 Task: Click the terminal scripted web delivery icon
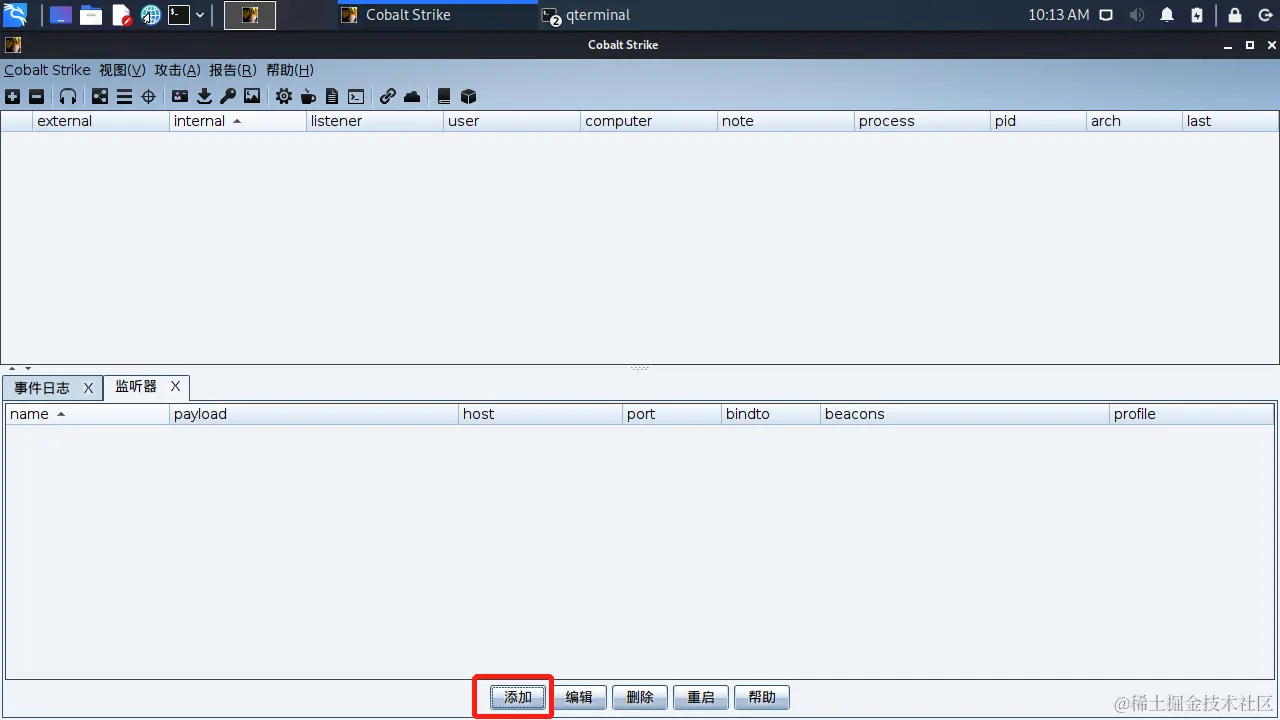click(x=356, y=97)
